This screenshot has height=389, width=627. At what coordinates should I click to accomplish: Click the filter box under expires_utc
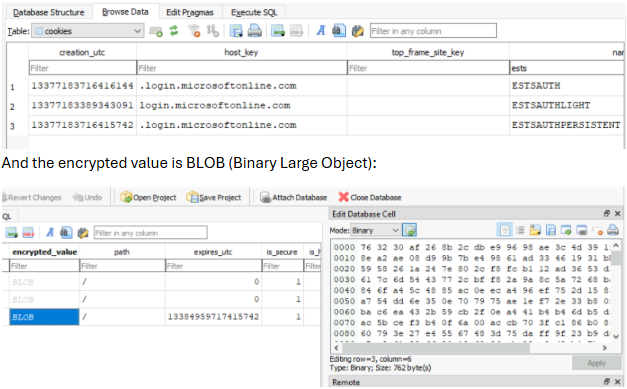click(x=213, y=266)
